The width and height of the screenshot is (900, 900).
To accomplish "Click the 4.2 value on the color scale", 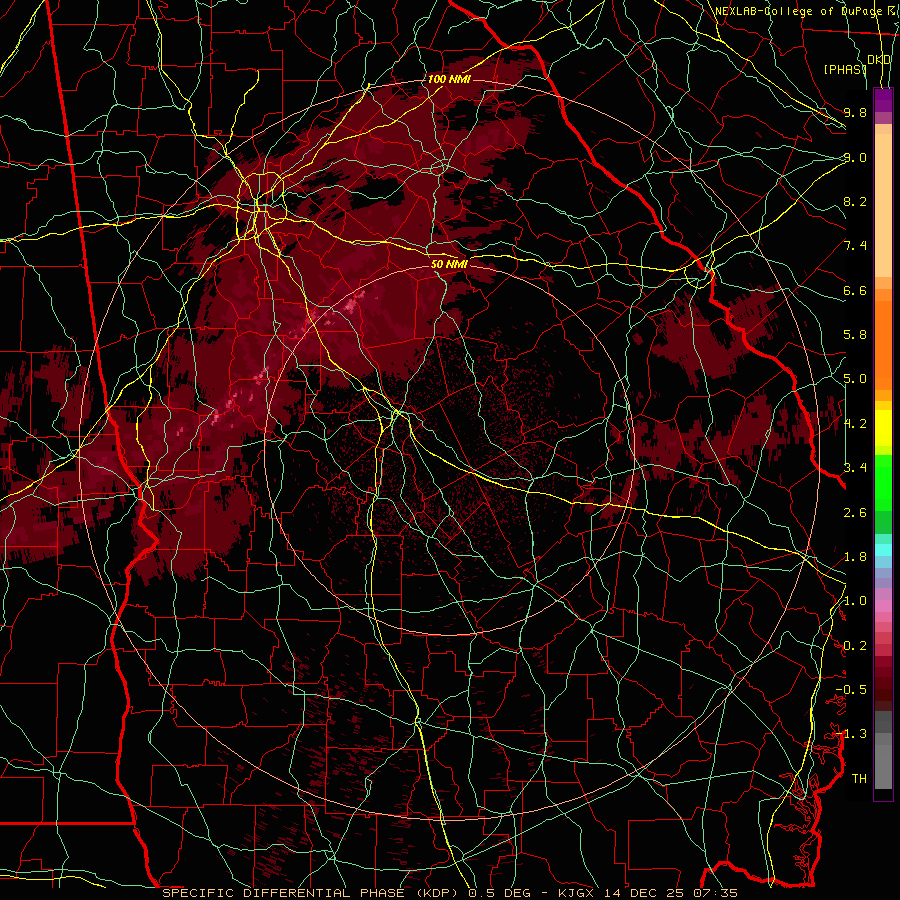I will [x=855, y=424].
